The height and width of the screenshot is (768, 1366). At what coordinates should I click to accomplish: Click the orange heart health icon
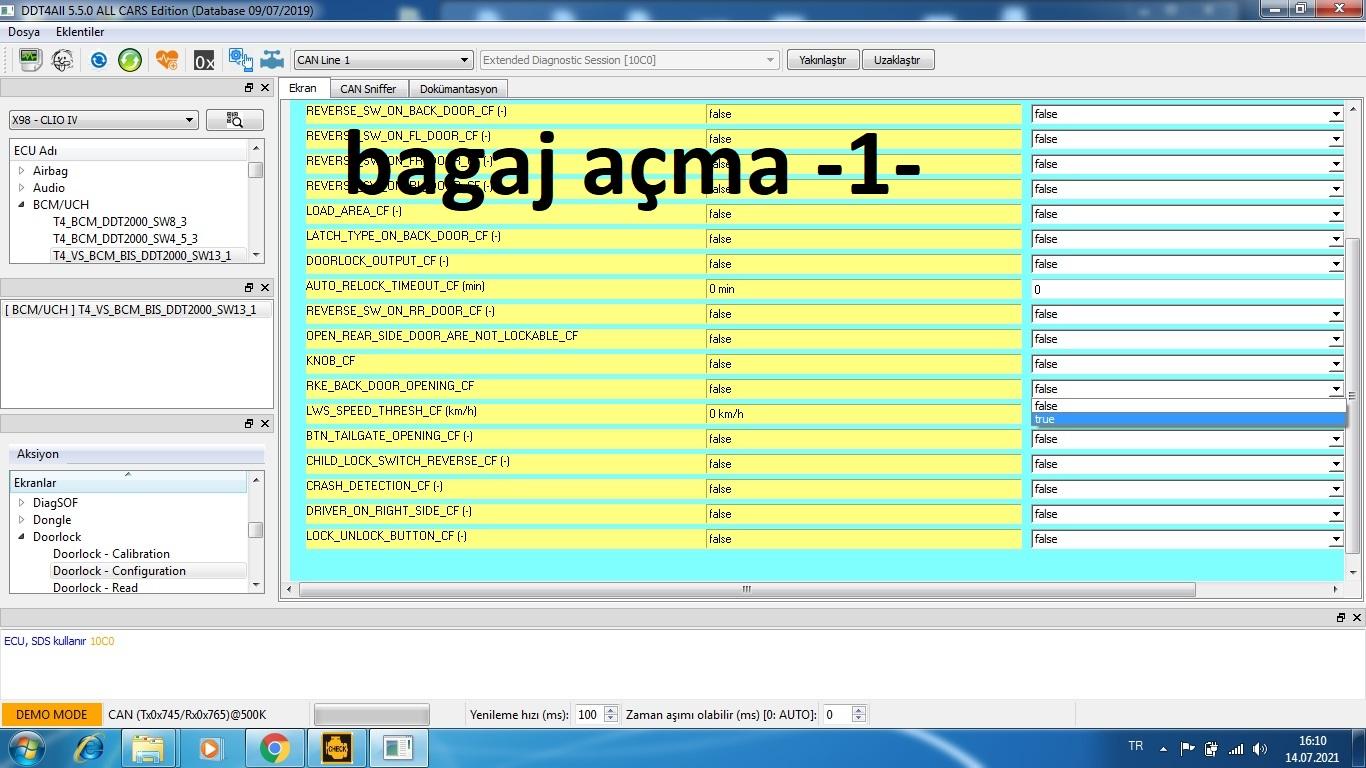(x=166, y=60)
